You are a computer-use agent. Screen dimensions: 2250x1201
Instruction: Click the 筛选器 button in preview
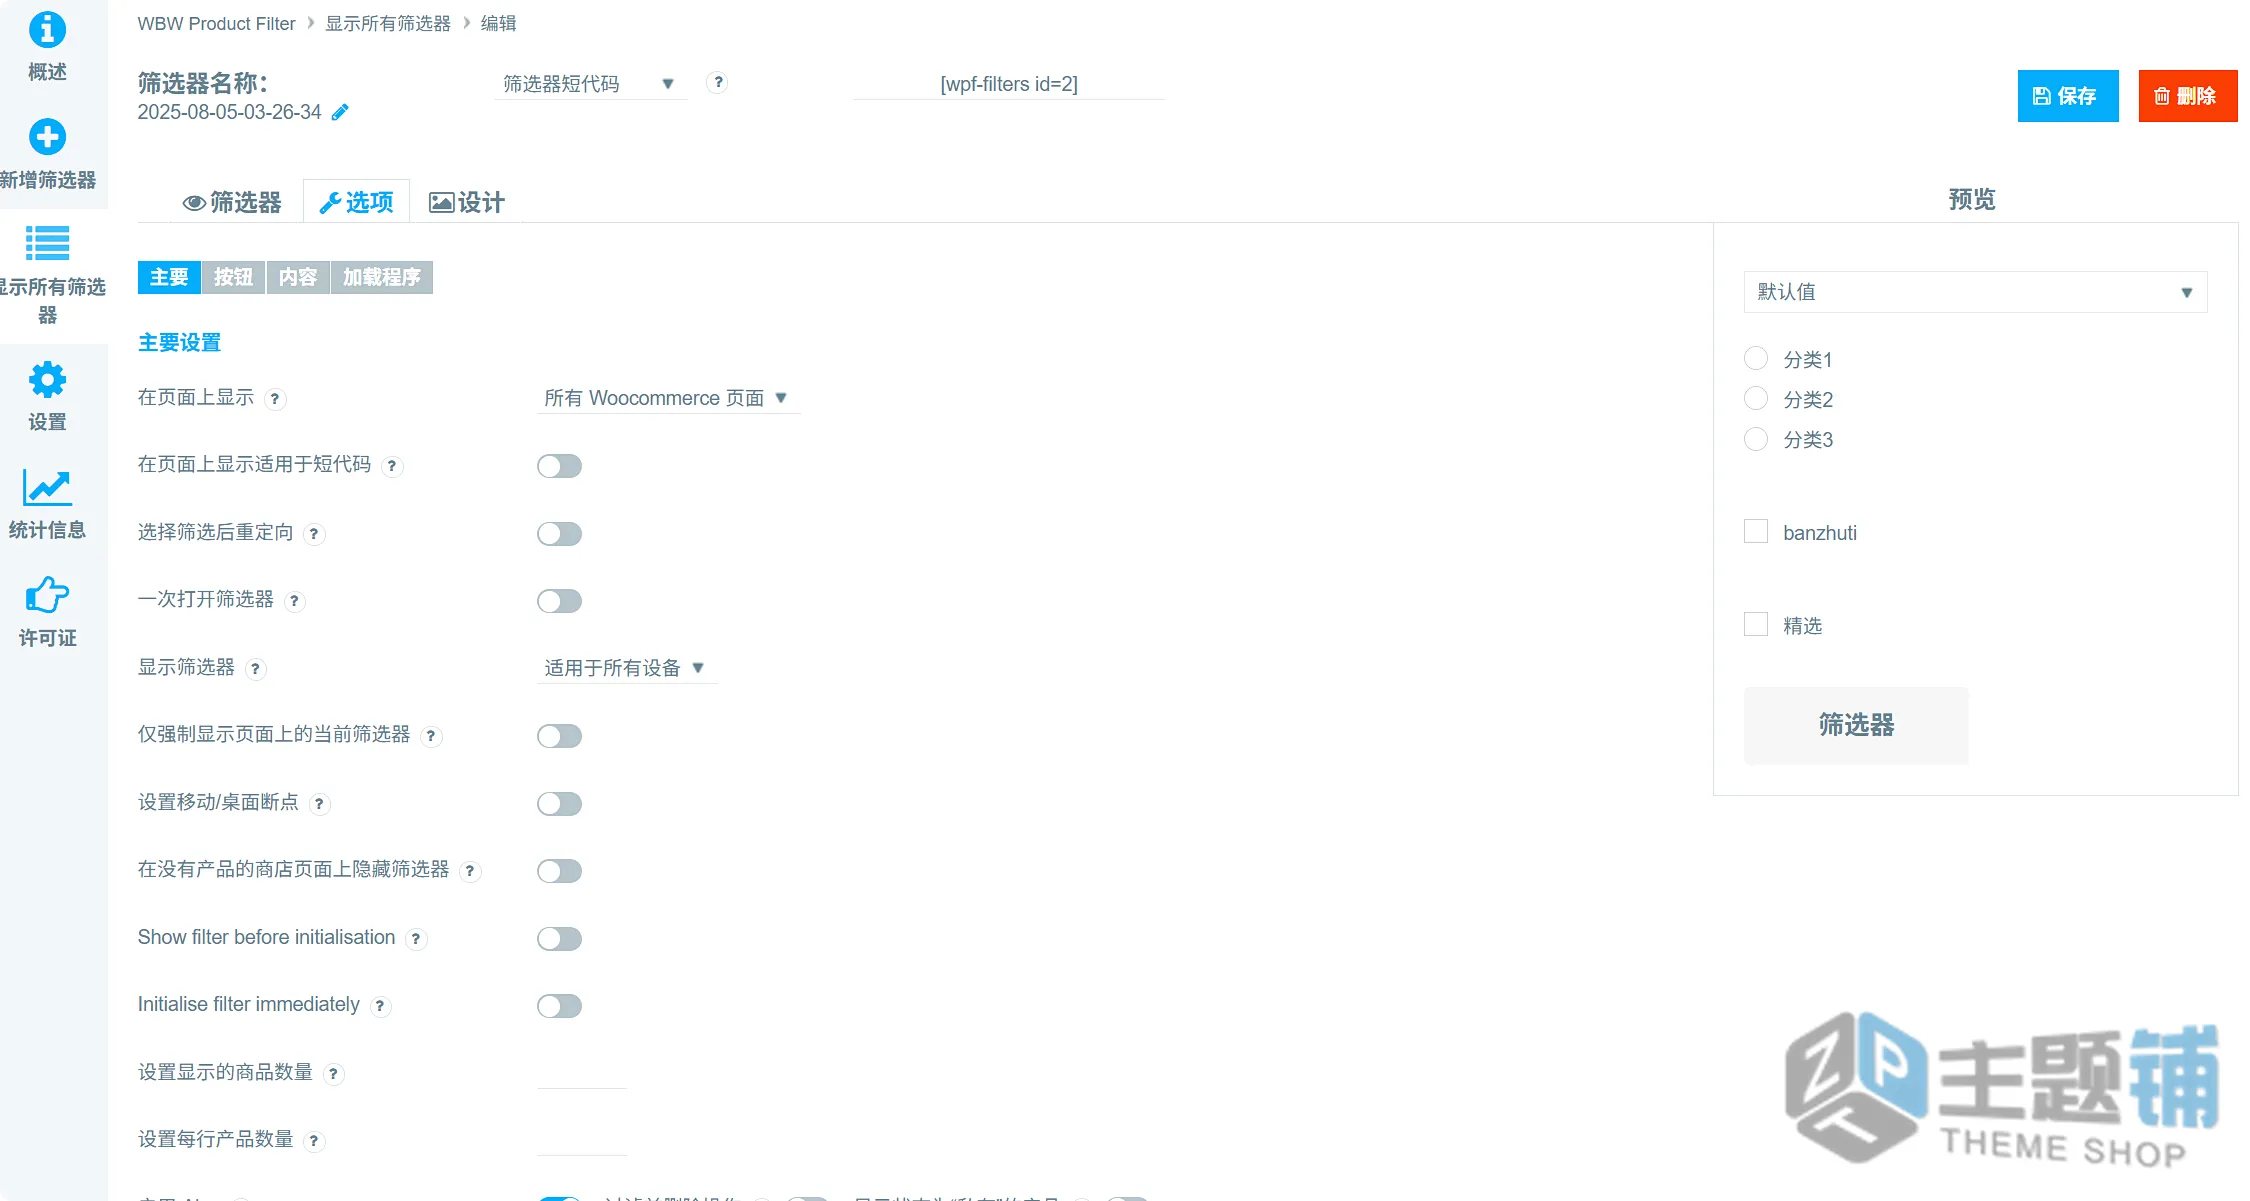(1856, 725)
